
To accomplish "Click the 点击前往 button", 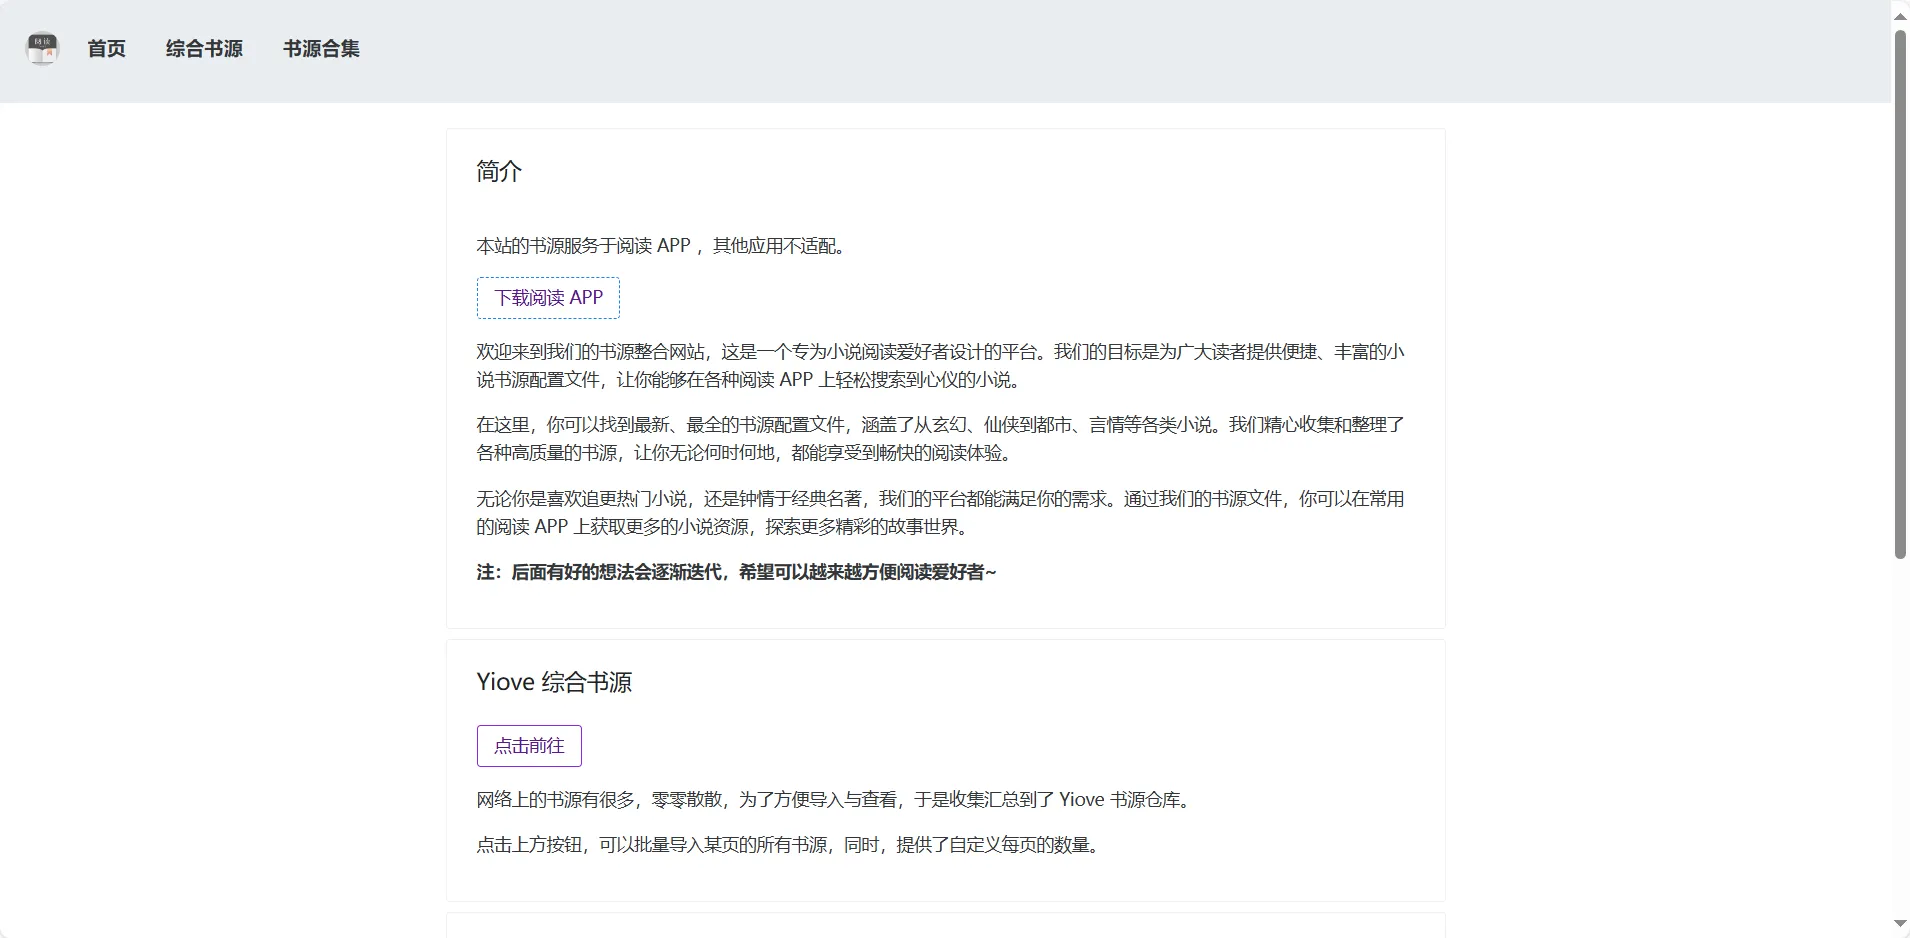I will coord(529,746).
